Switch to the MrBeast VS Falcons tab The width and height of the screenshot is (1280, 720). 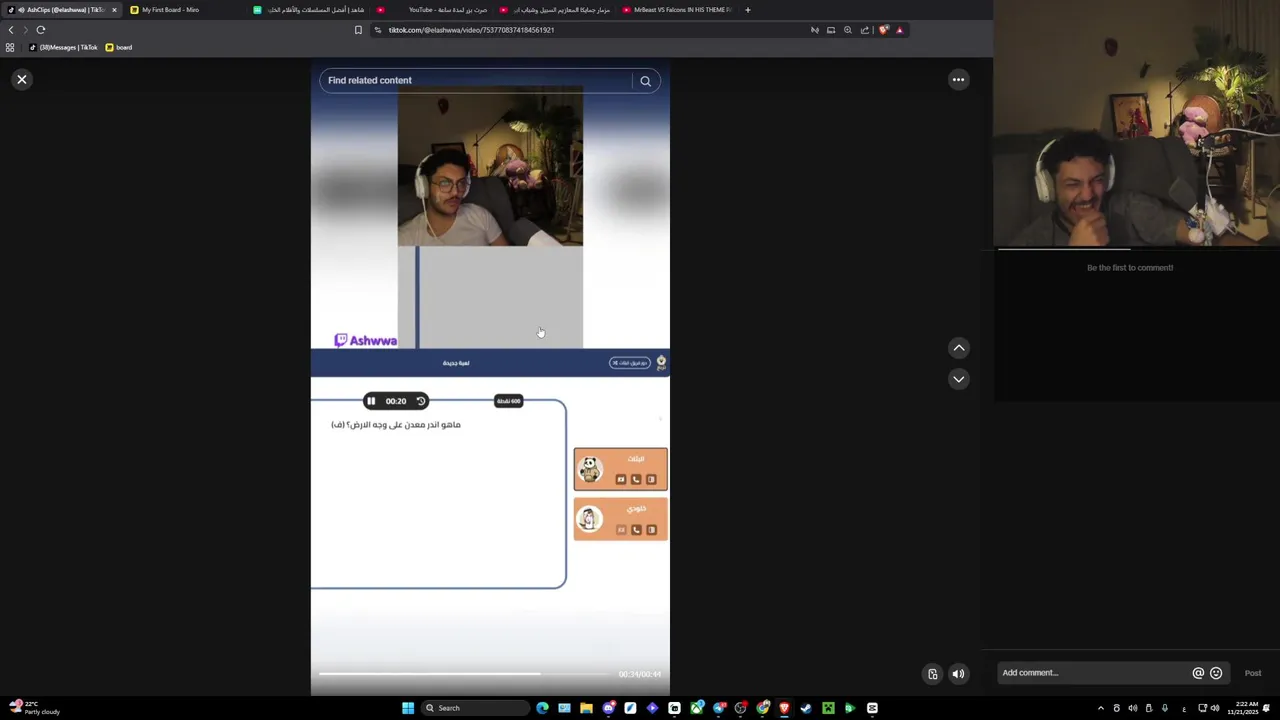click(x=678, y=10)
